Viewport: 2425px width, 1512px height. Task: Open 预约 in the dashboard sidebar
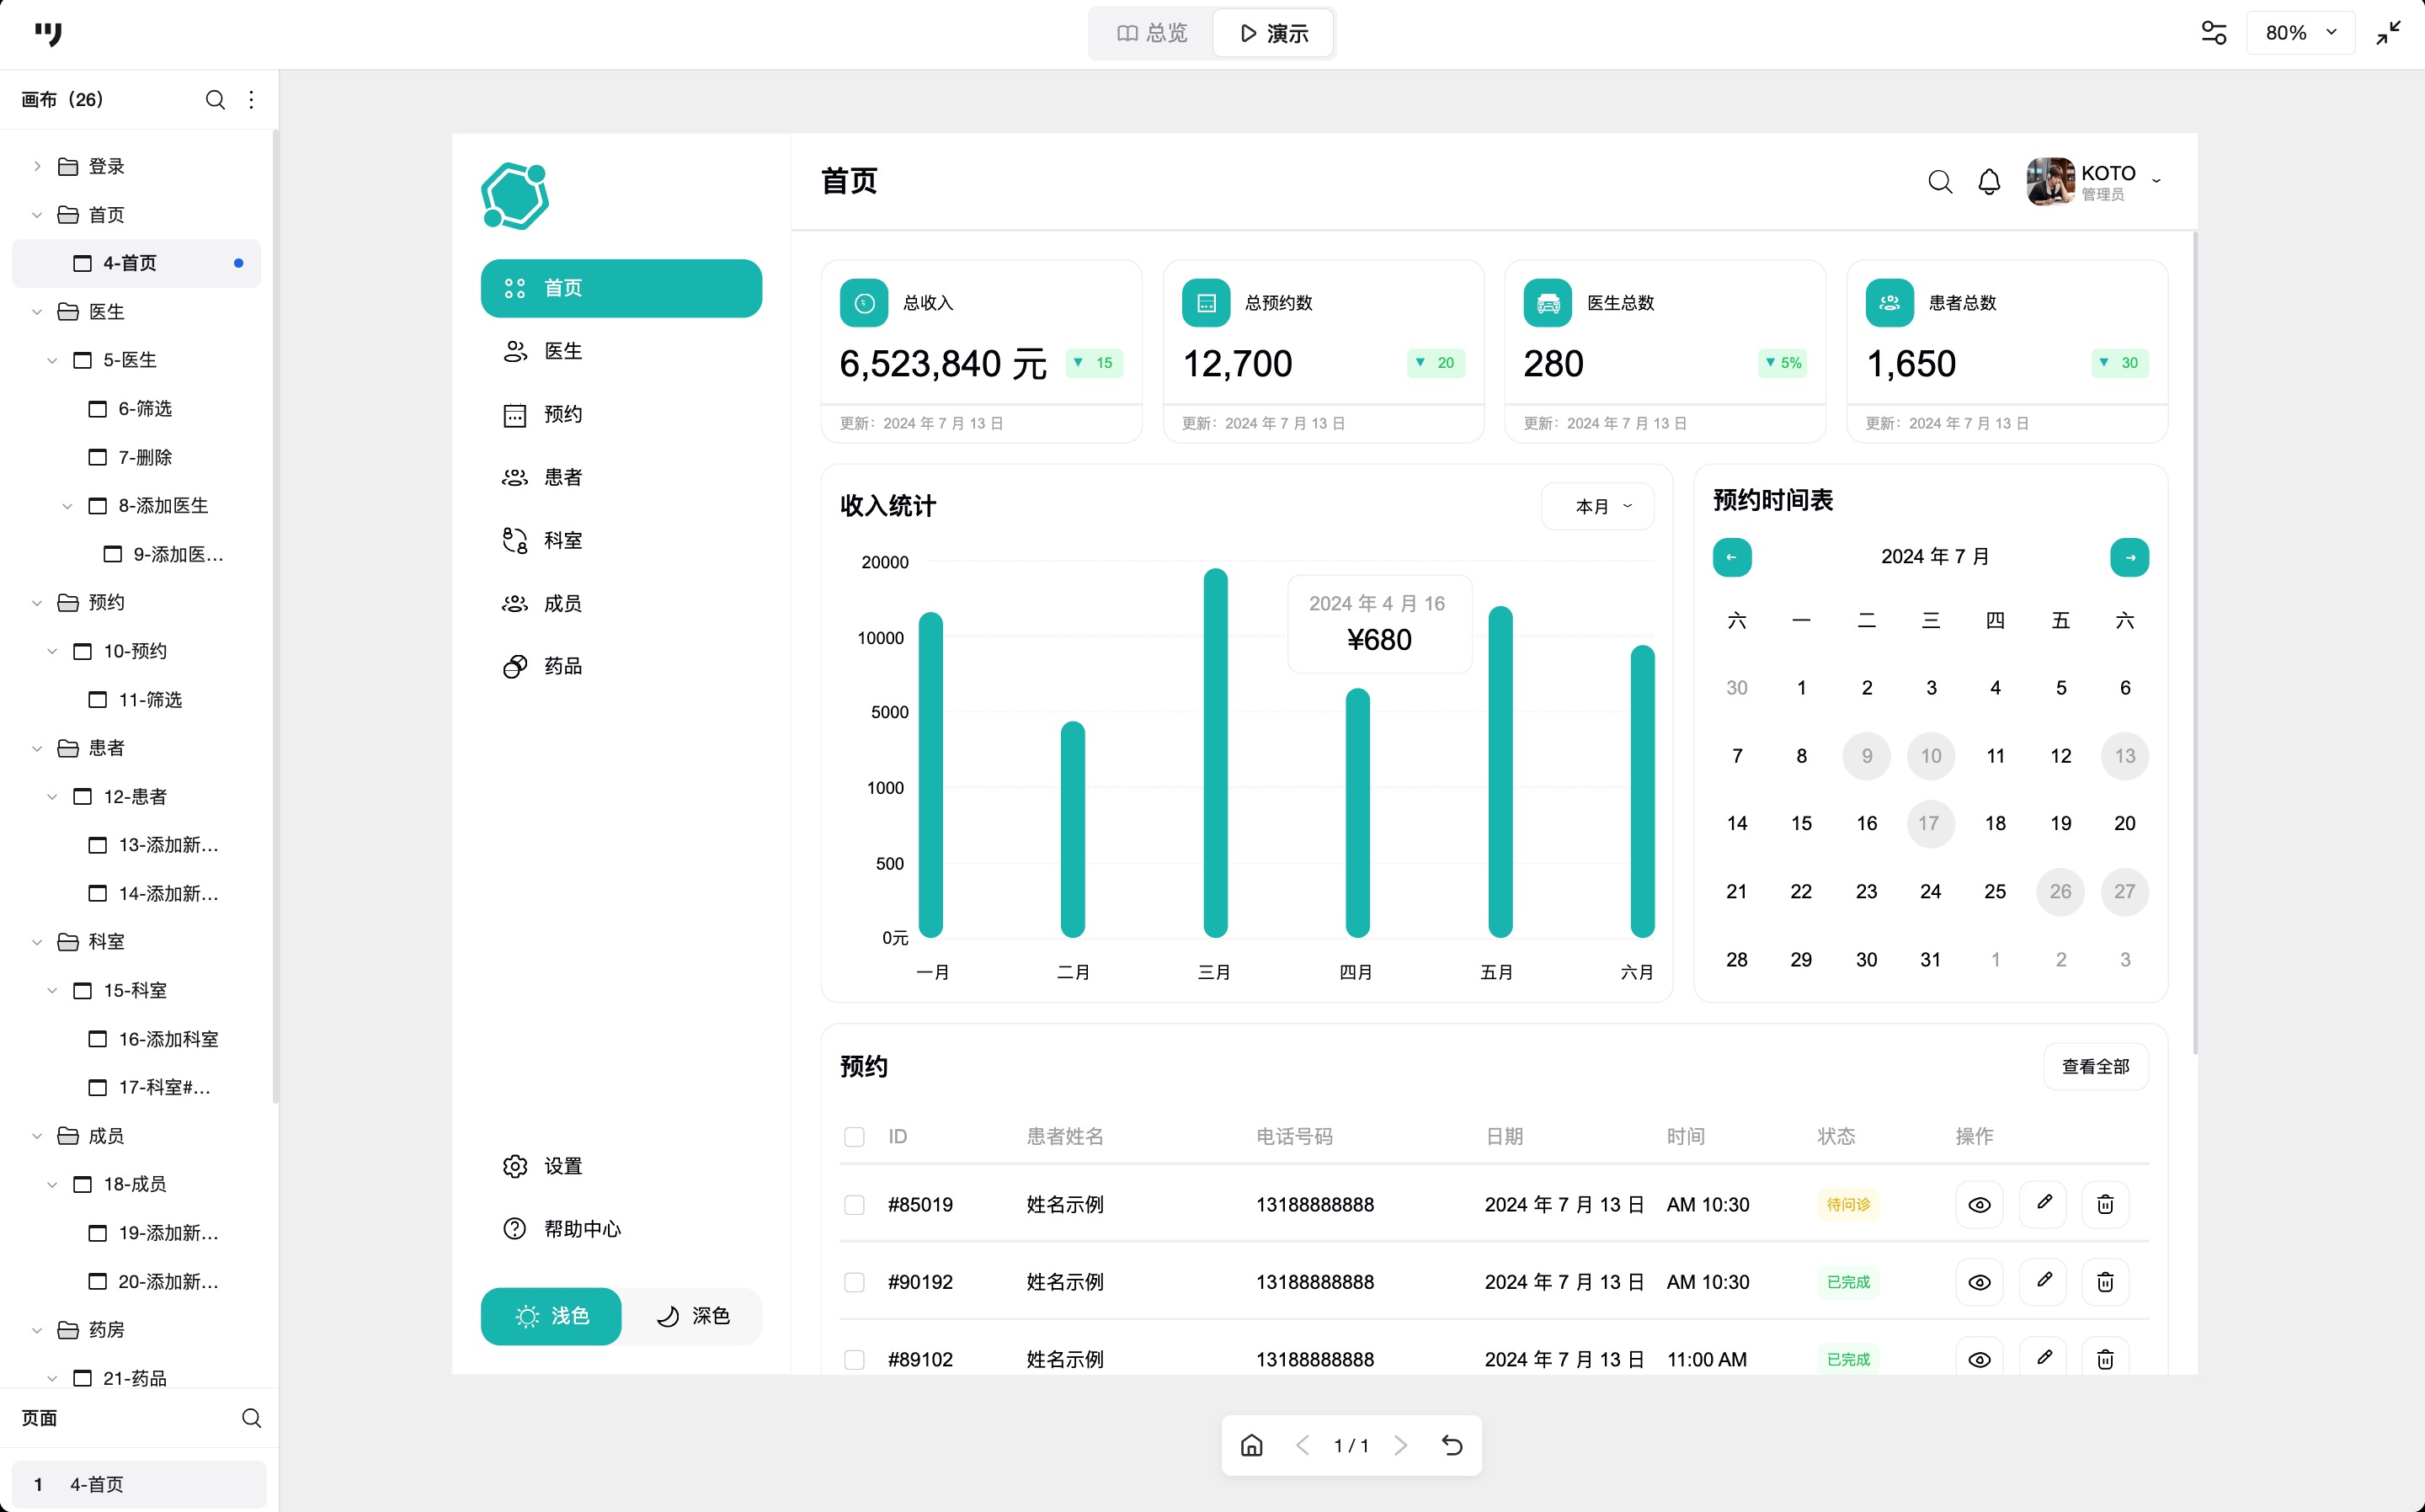point(562,415)
